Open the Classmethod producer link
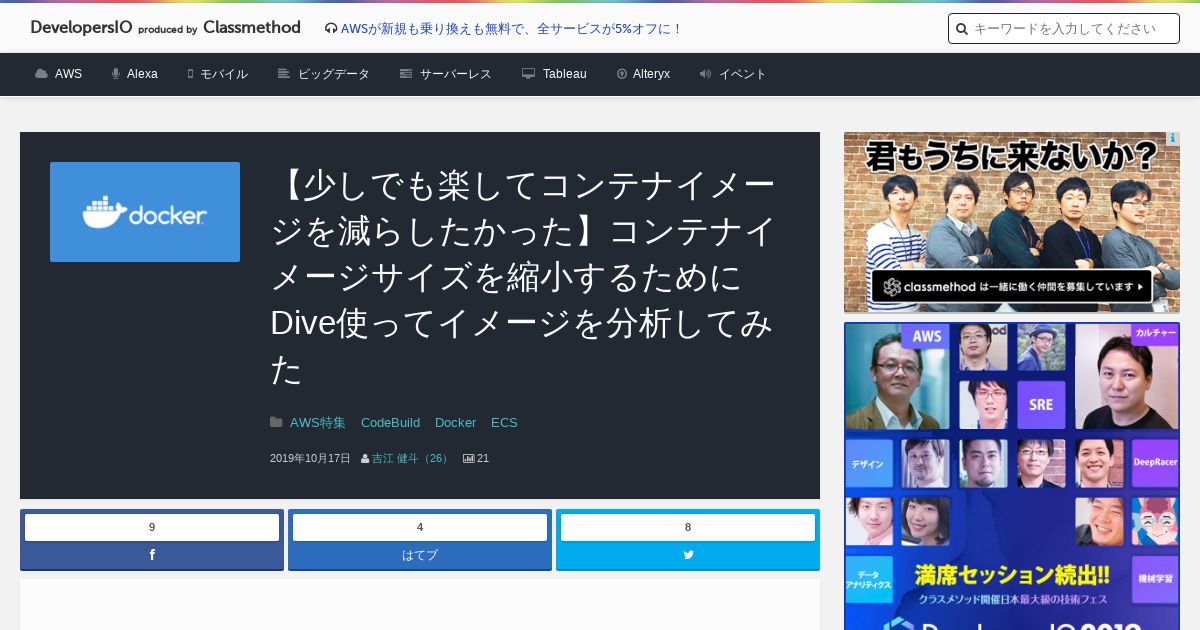The image size is (1200, 630). 251,28
